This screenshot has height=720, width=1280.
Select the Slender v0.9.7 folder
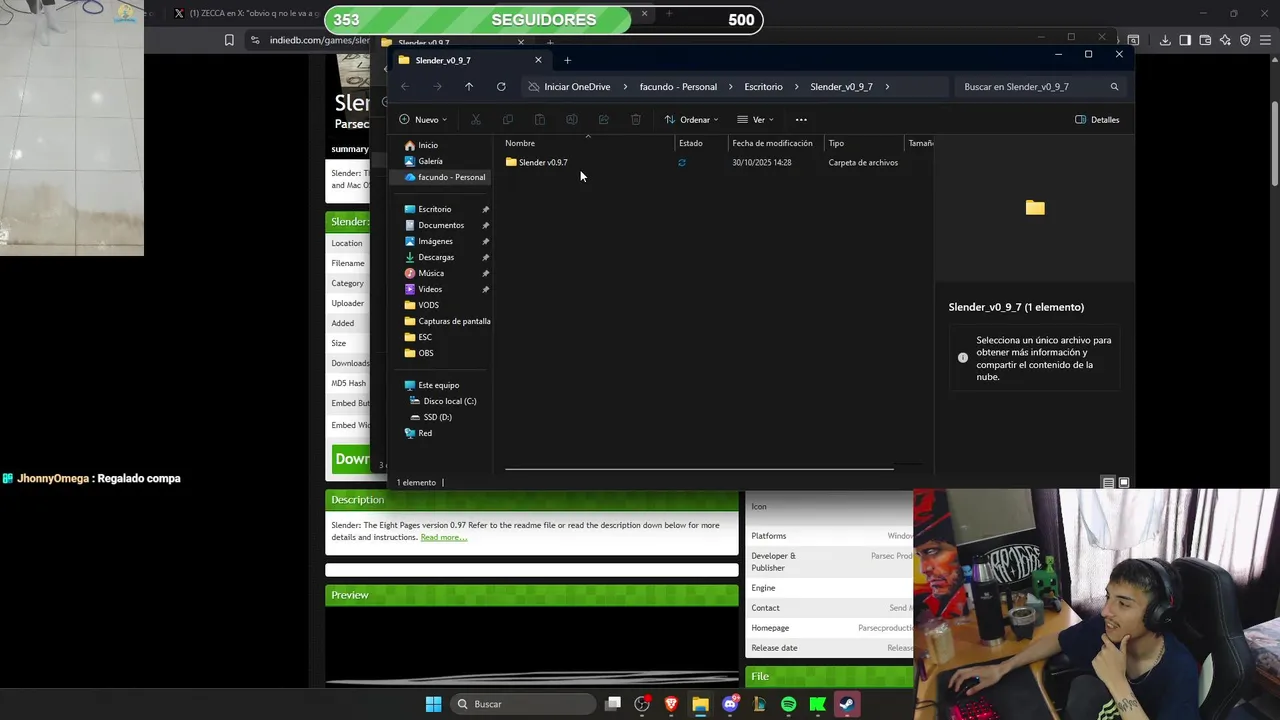coord(543,162)
